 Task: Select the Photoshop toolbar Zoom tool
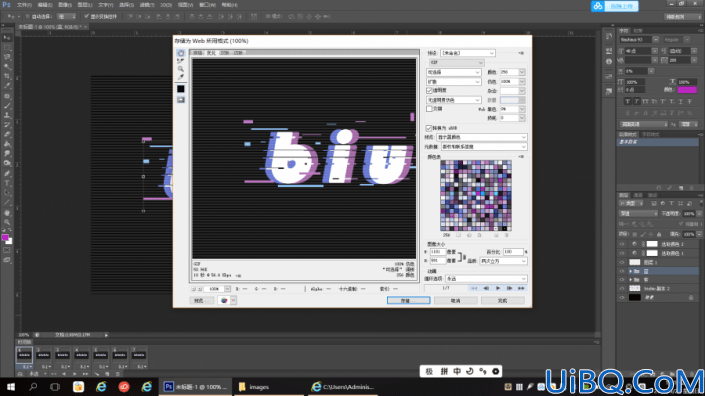7,222
